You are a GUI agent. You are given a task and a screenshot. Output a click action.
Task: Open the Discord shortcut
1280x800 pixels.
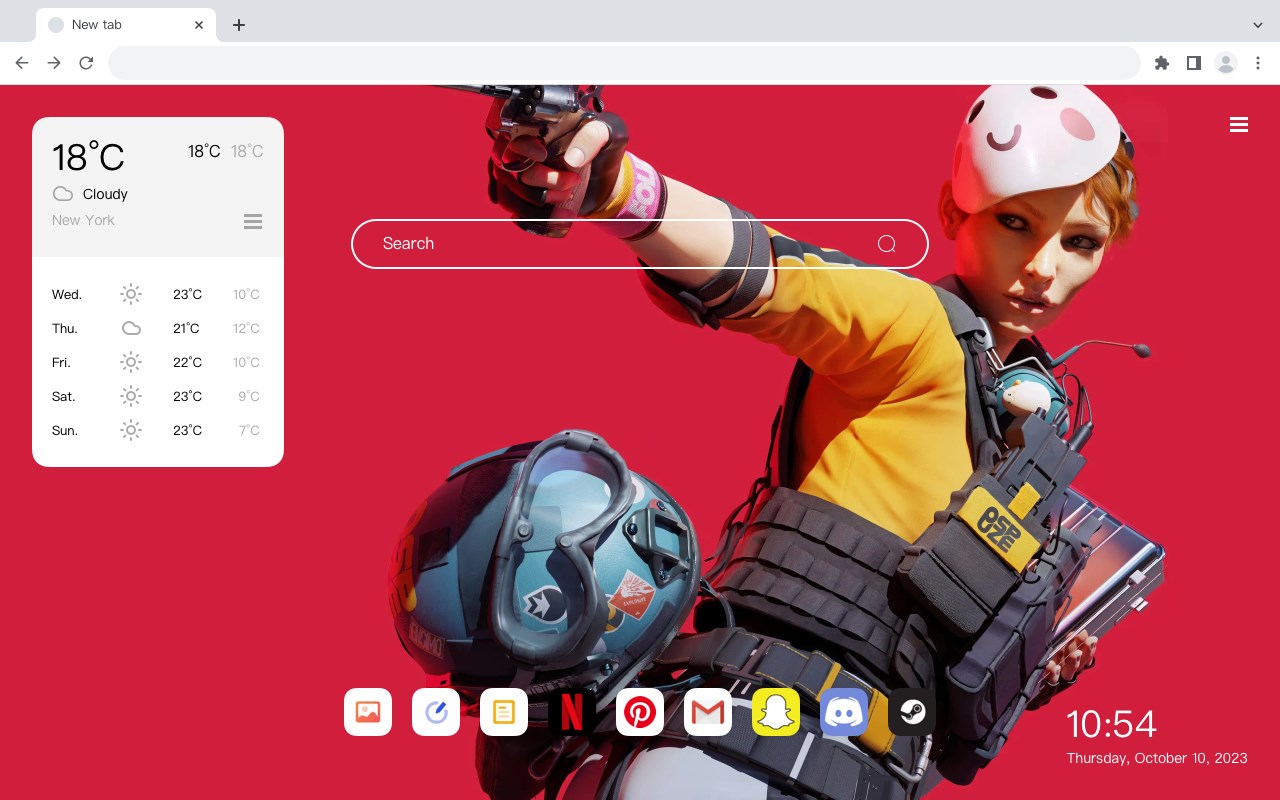pos(844,712)
